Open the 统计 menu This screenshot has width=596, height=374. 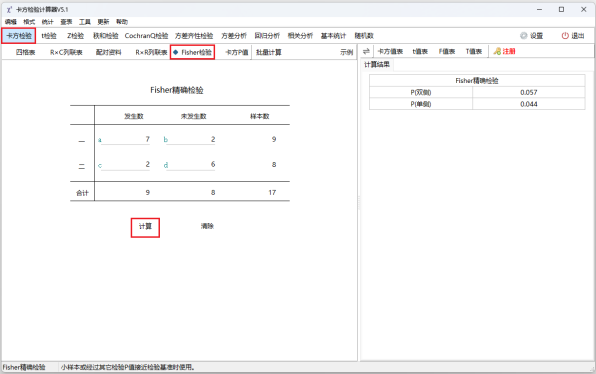point(48,22)
